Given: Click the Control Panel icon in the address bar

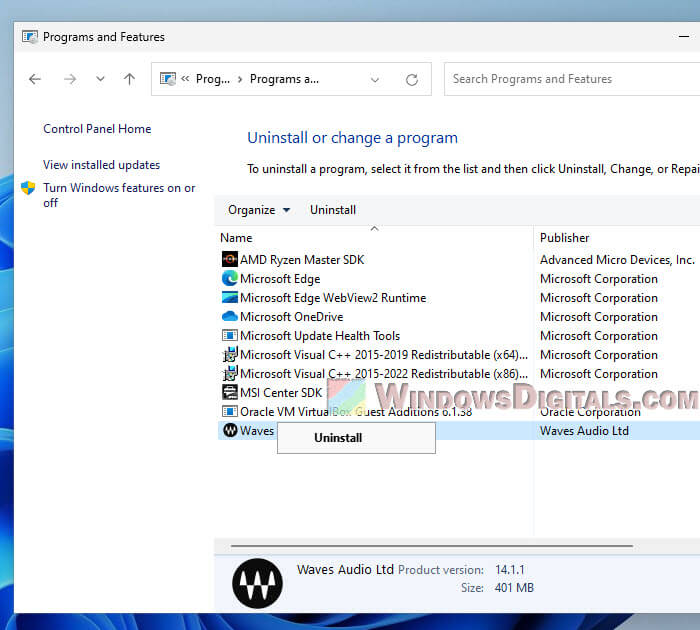Looking at the screenshot, I should pyautogui.click(x=168, y=79).
